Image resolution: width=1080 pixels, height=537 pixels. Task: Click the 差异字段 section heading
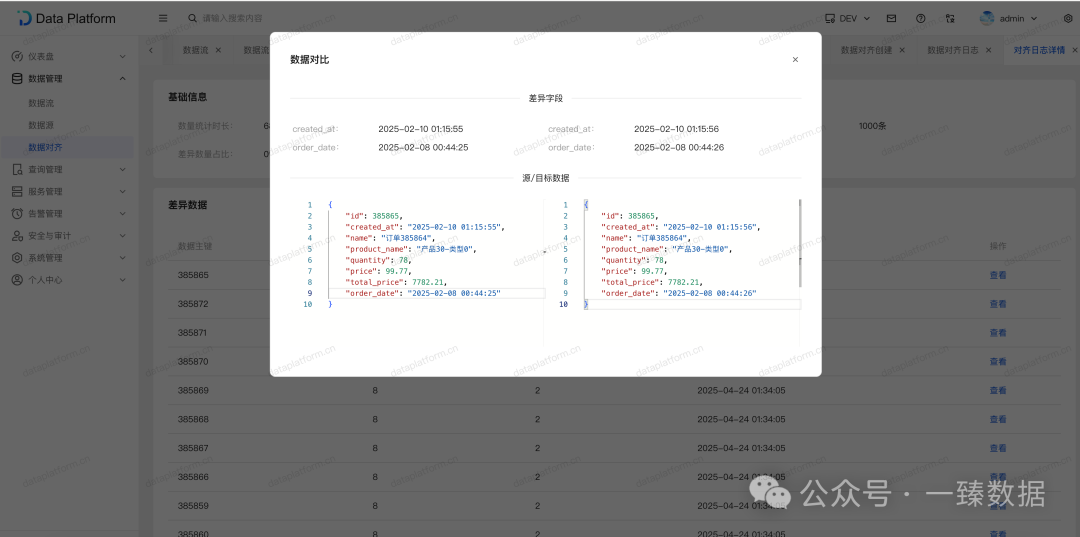coord(546,98)
